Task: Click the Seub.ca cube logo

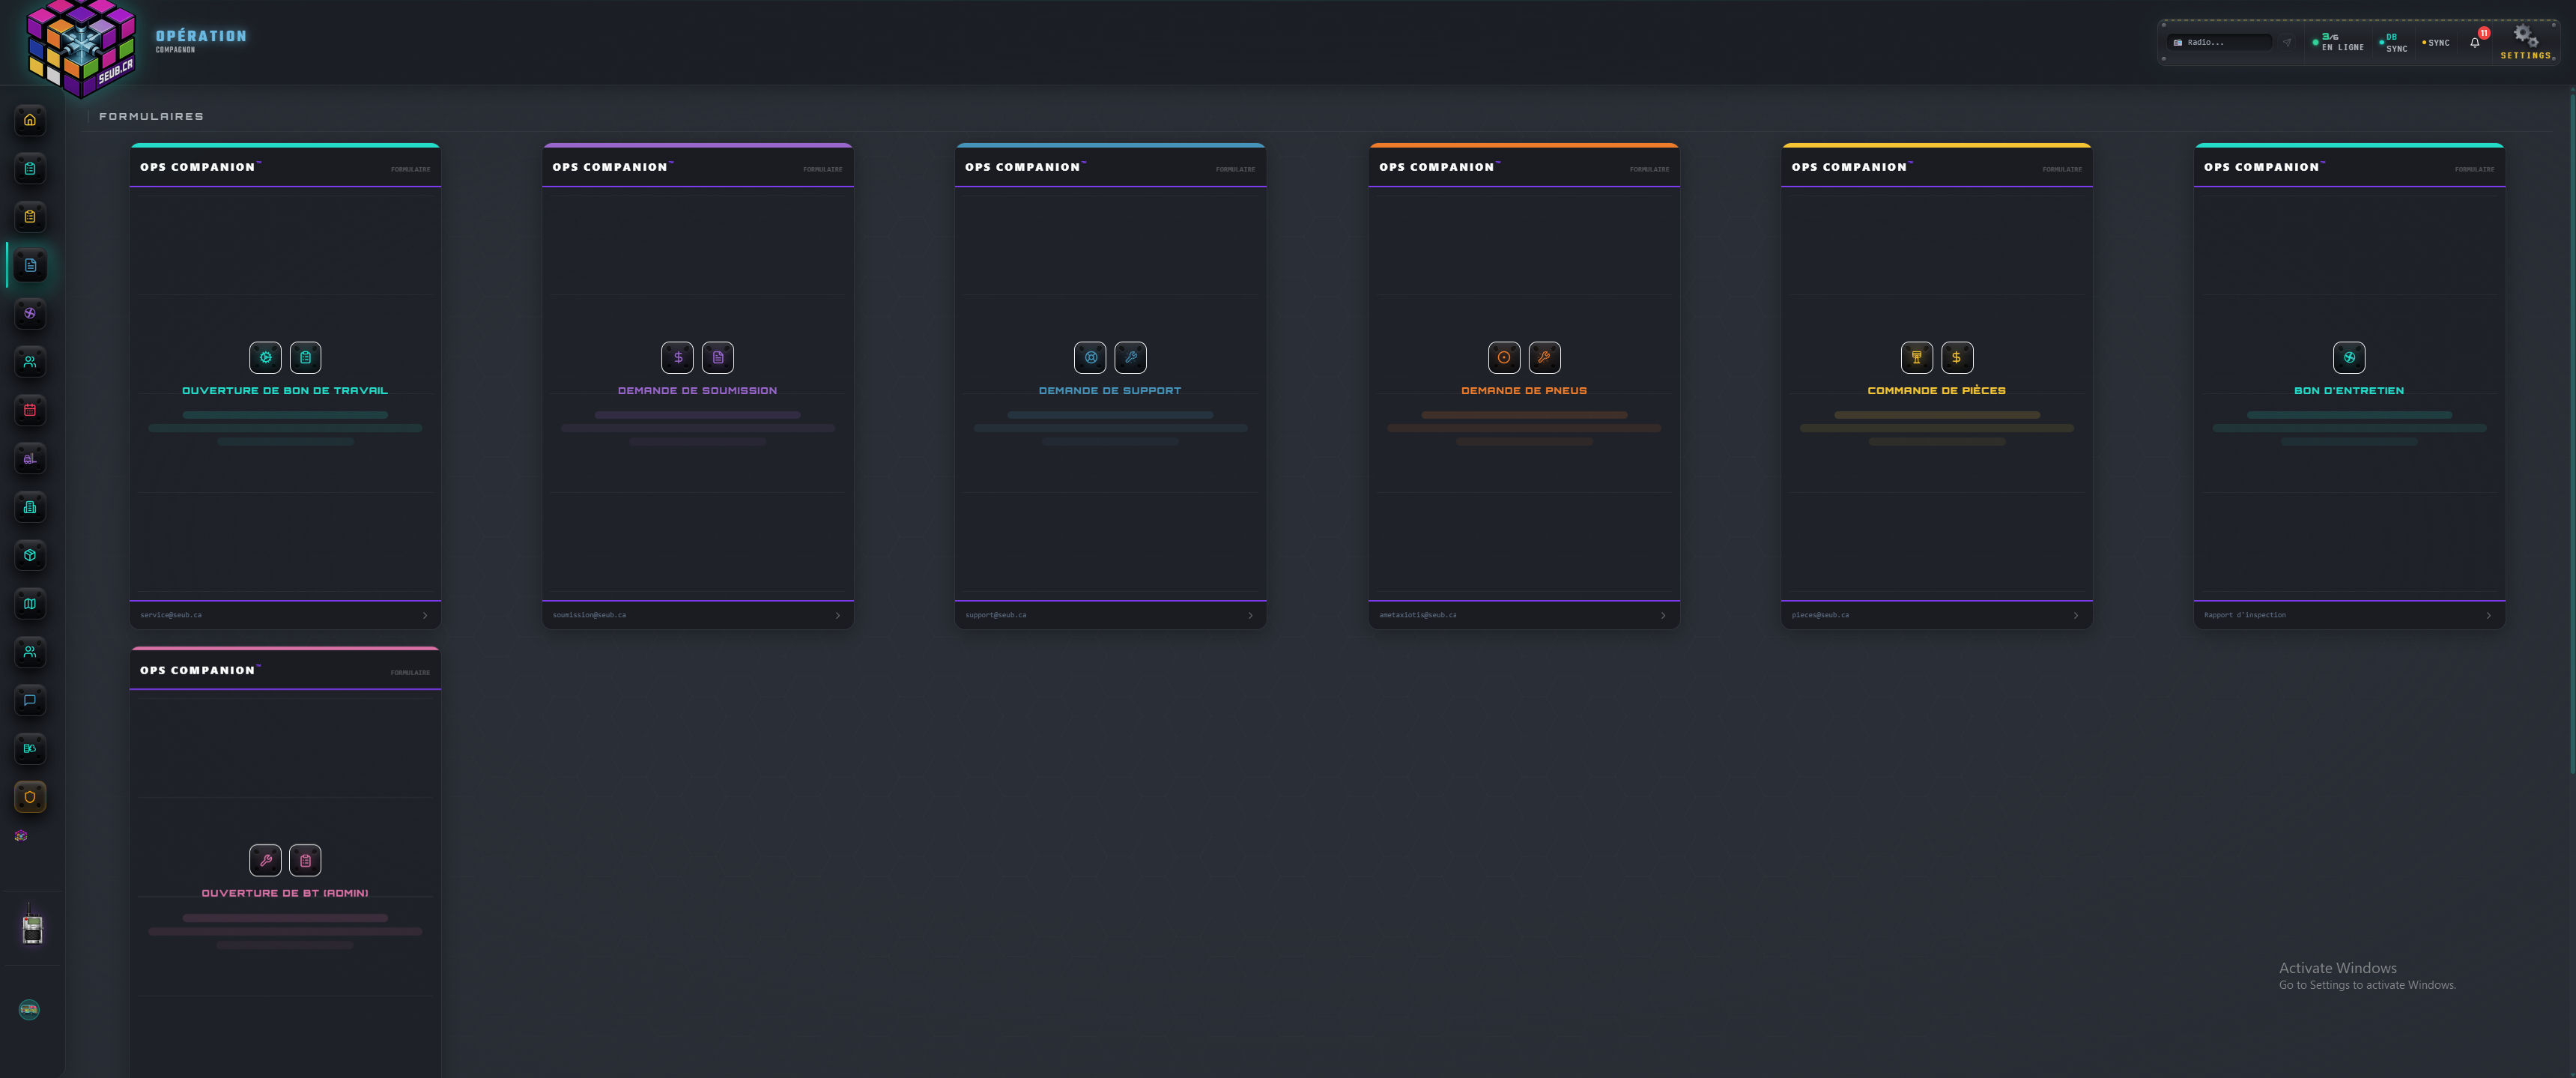Action: [81, 48]
